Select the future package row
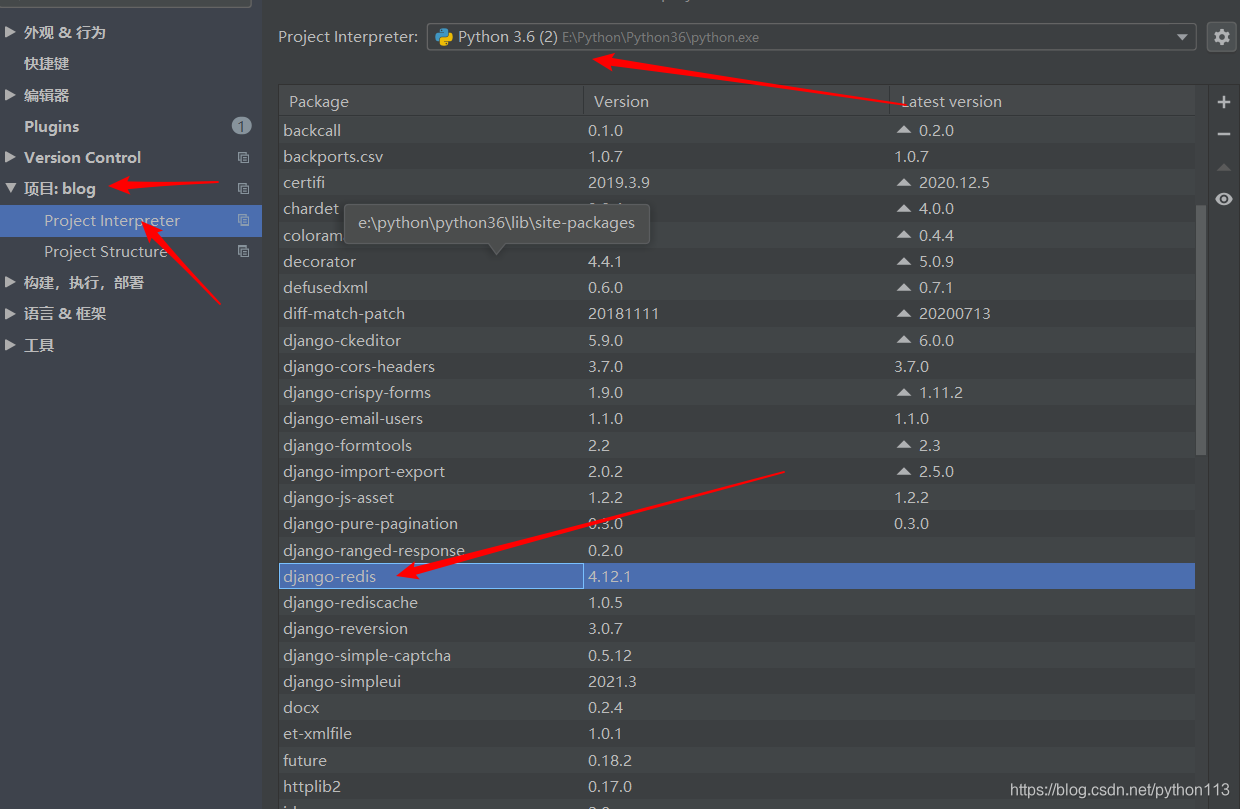1240x809 pixels. (737, 760)
